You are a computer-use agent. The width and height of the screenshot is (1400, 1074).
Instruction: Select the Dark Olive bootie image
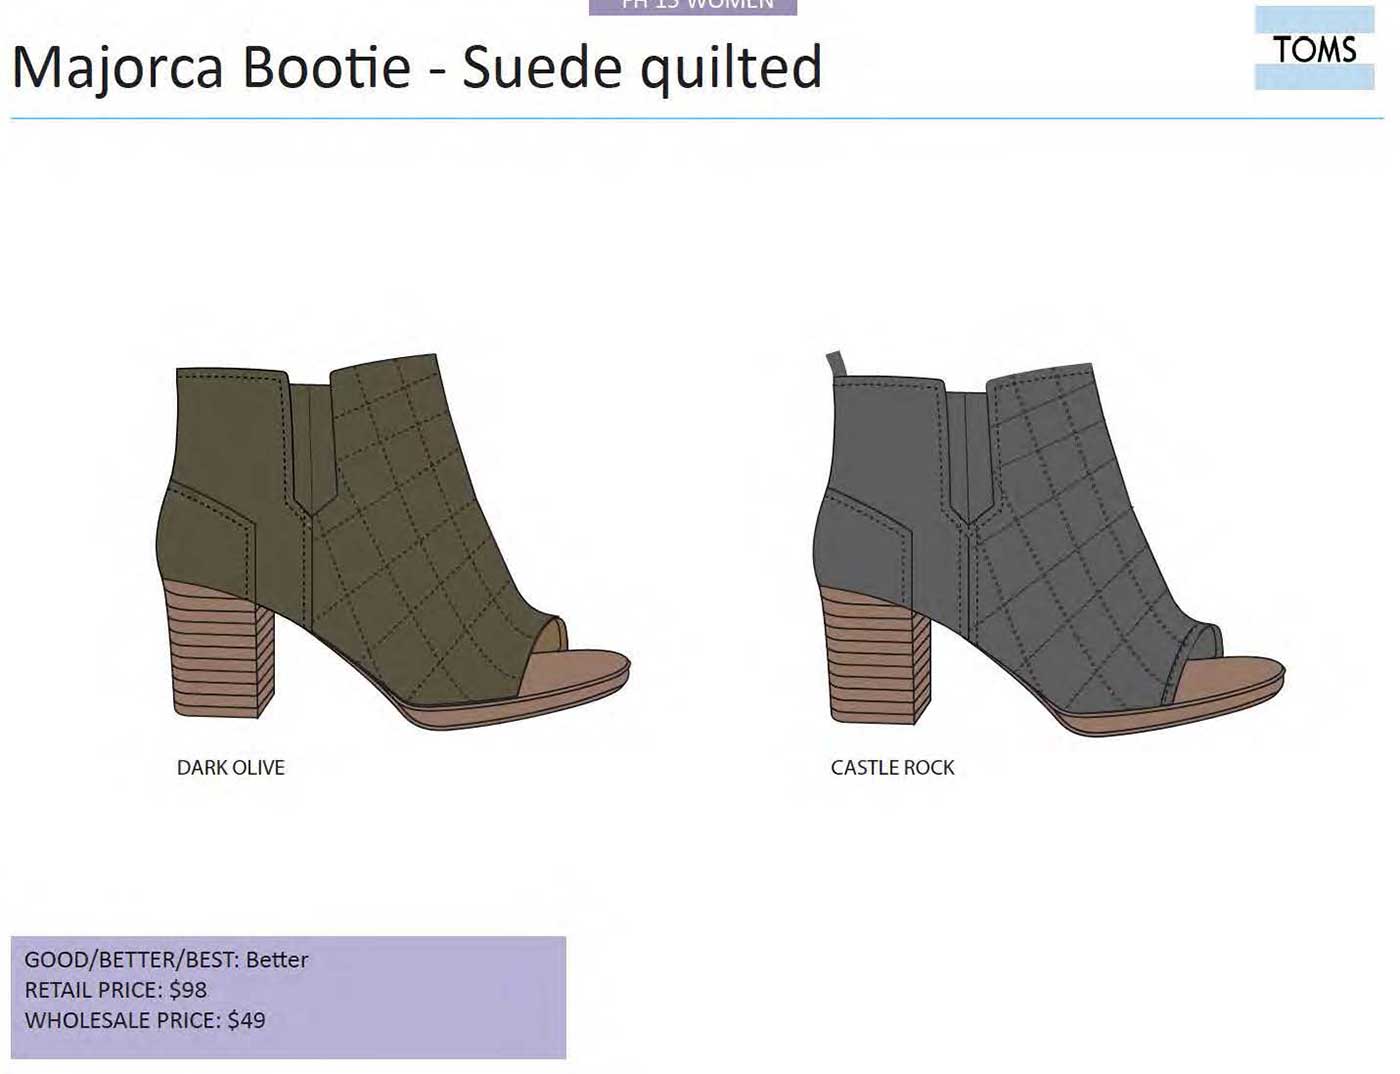click(x=393, y=541)
